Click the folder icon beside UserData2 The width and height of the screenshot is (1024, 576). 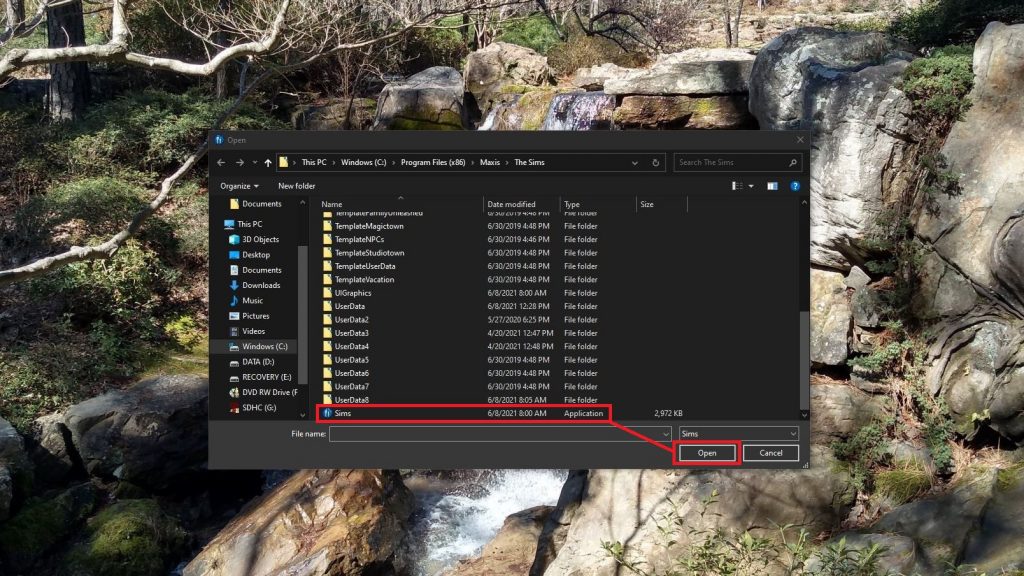coord(327,320)
